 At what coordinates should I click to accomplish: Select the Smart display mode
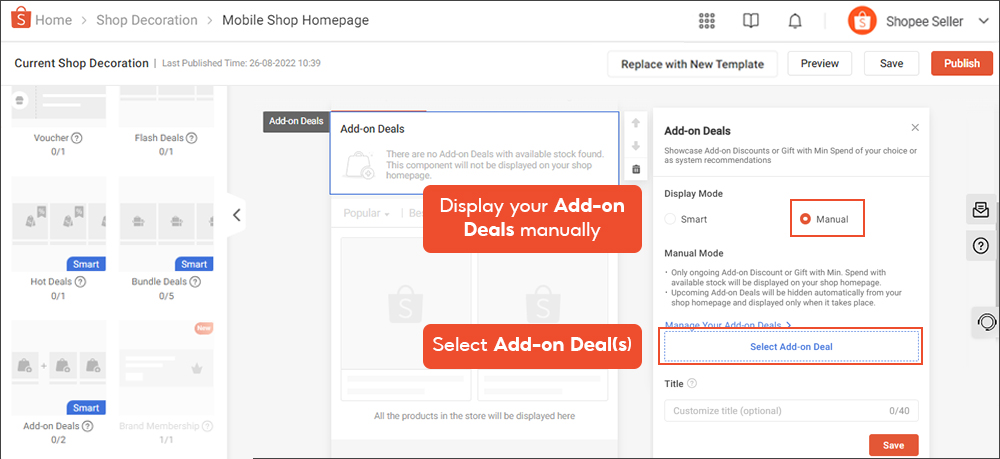pyautogui.click(x=671, y=218)
